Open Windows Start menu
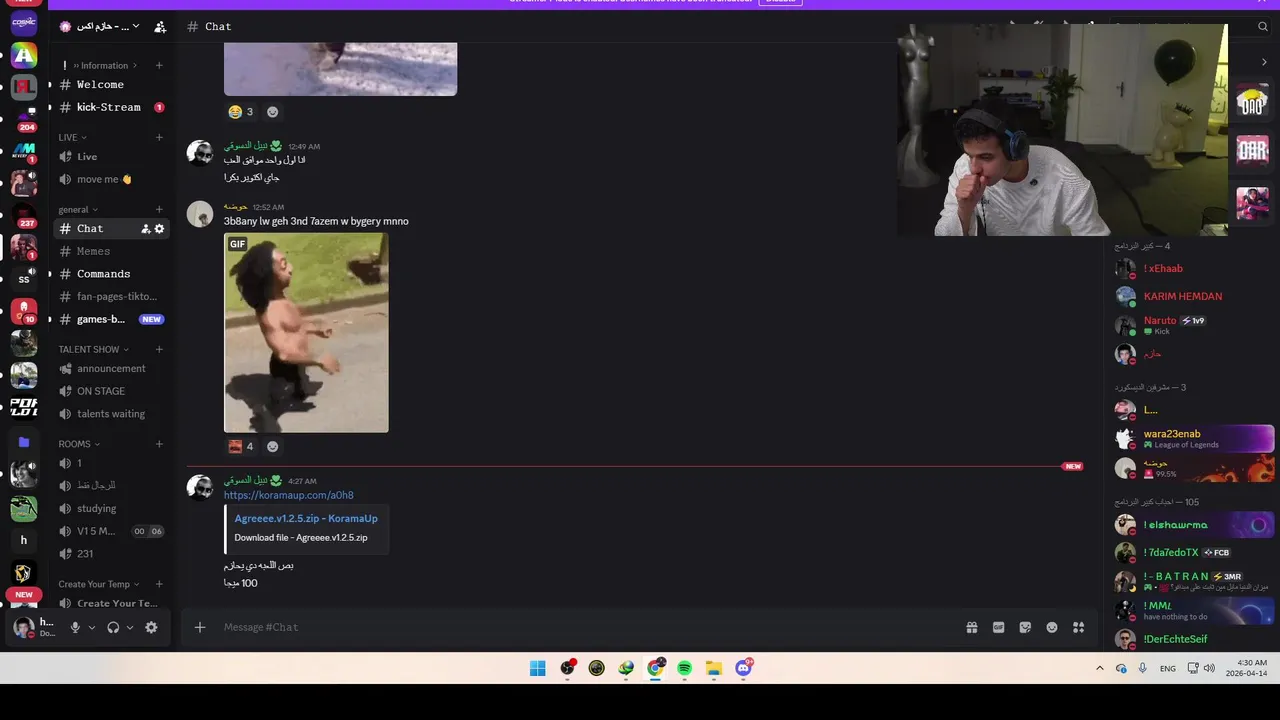The width and height of the screenshot is (1280, 720). coord(538,669)
